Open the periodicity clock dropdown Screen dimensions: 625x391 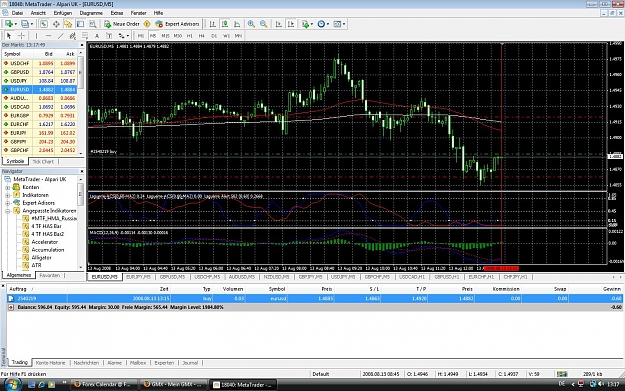pos(323,24)
